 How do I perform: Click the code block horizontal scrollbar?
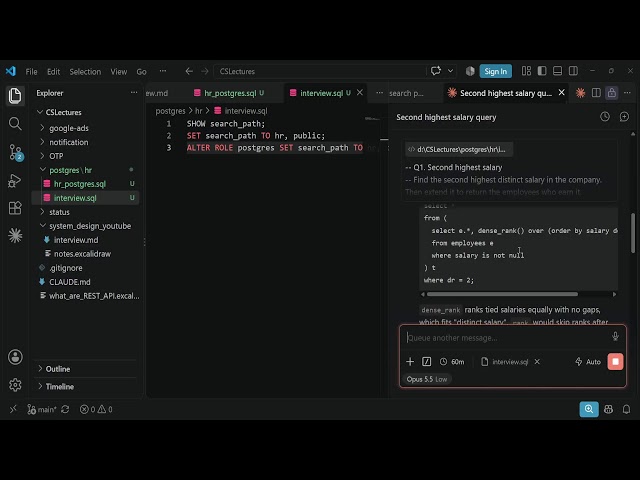pyautogui.click(x=502, y=294)
